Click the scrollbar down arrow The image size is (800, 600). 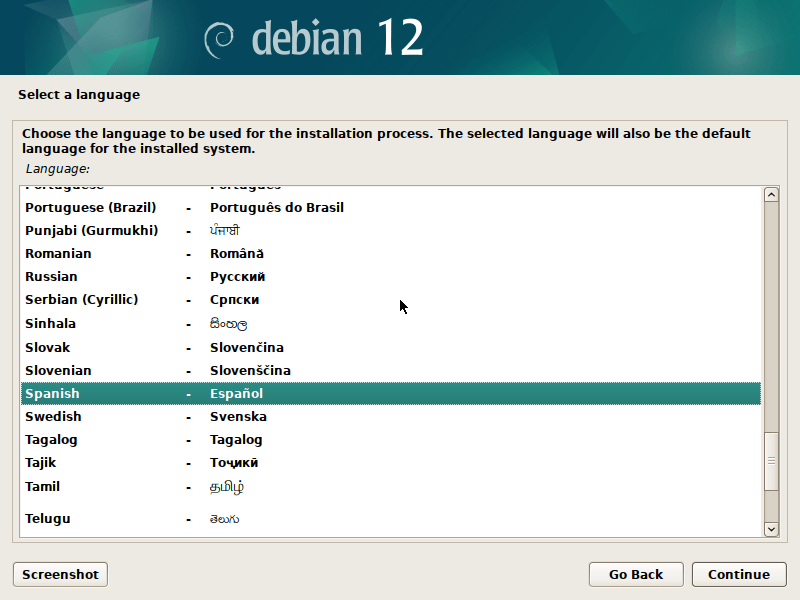(771, 529)
